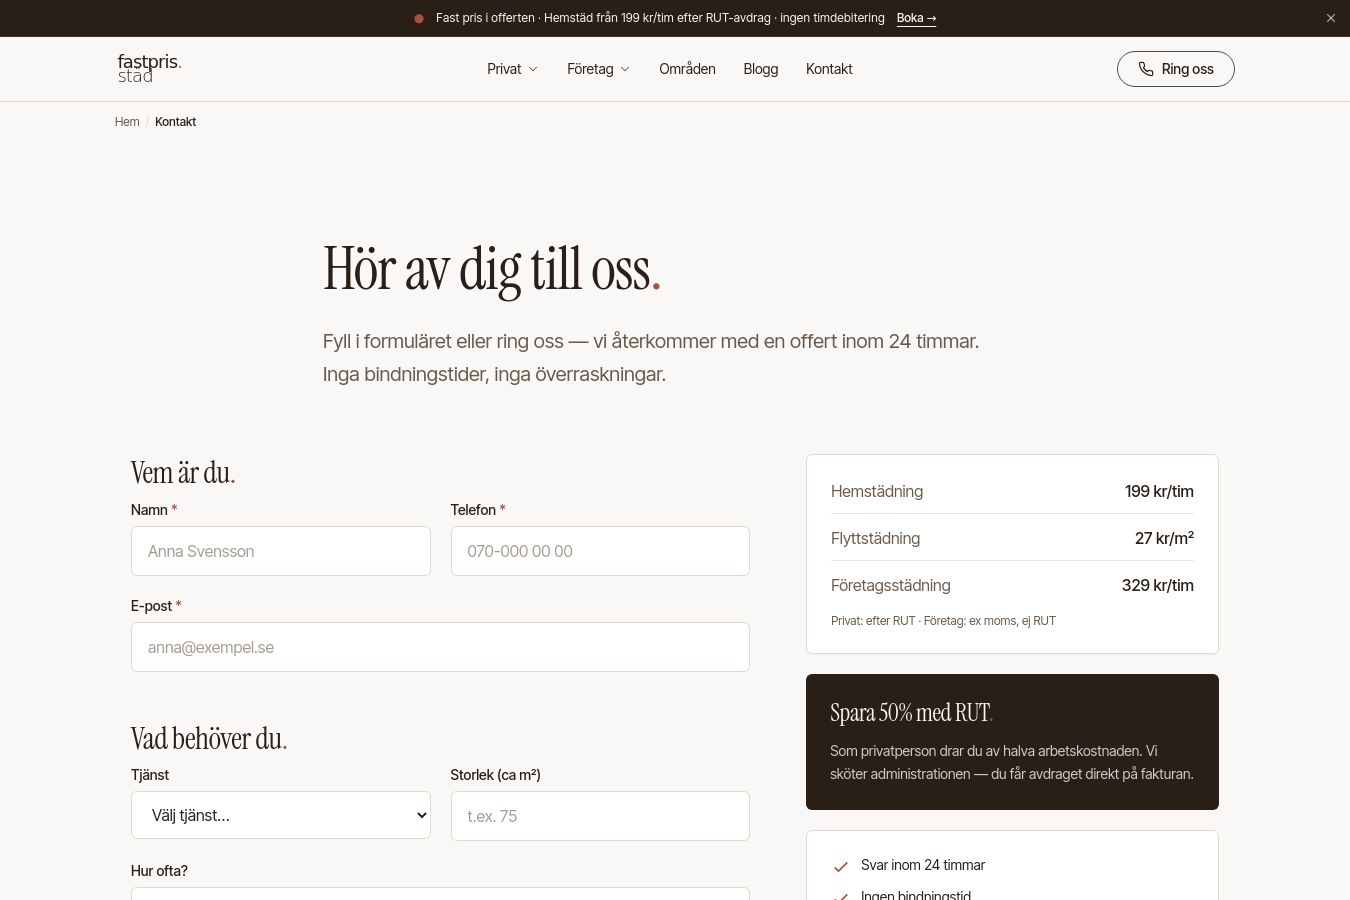Expand the Privat menu chevron

click(533, 69)
